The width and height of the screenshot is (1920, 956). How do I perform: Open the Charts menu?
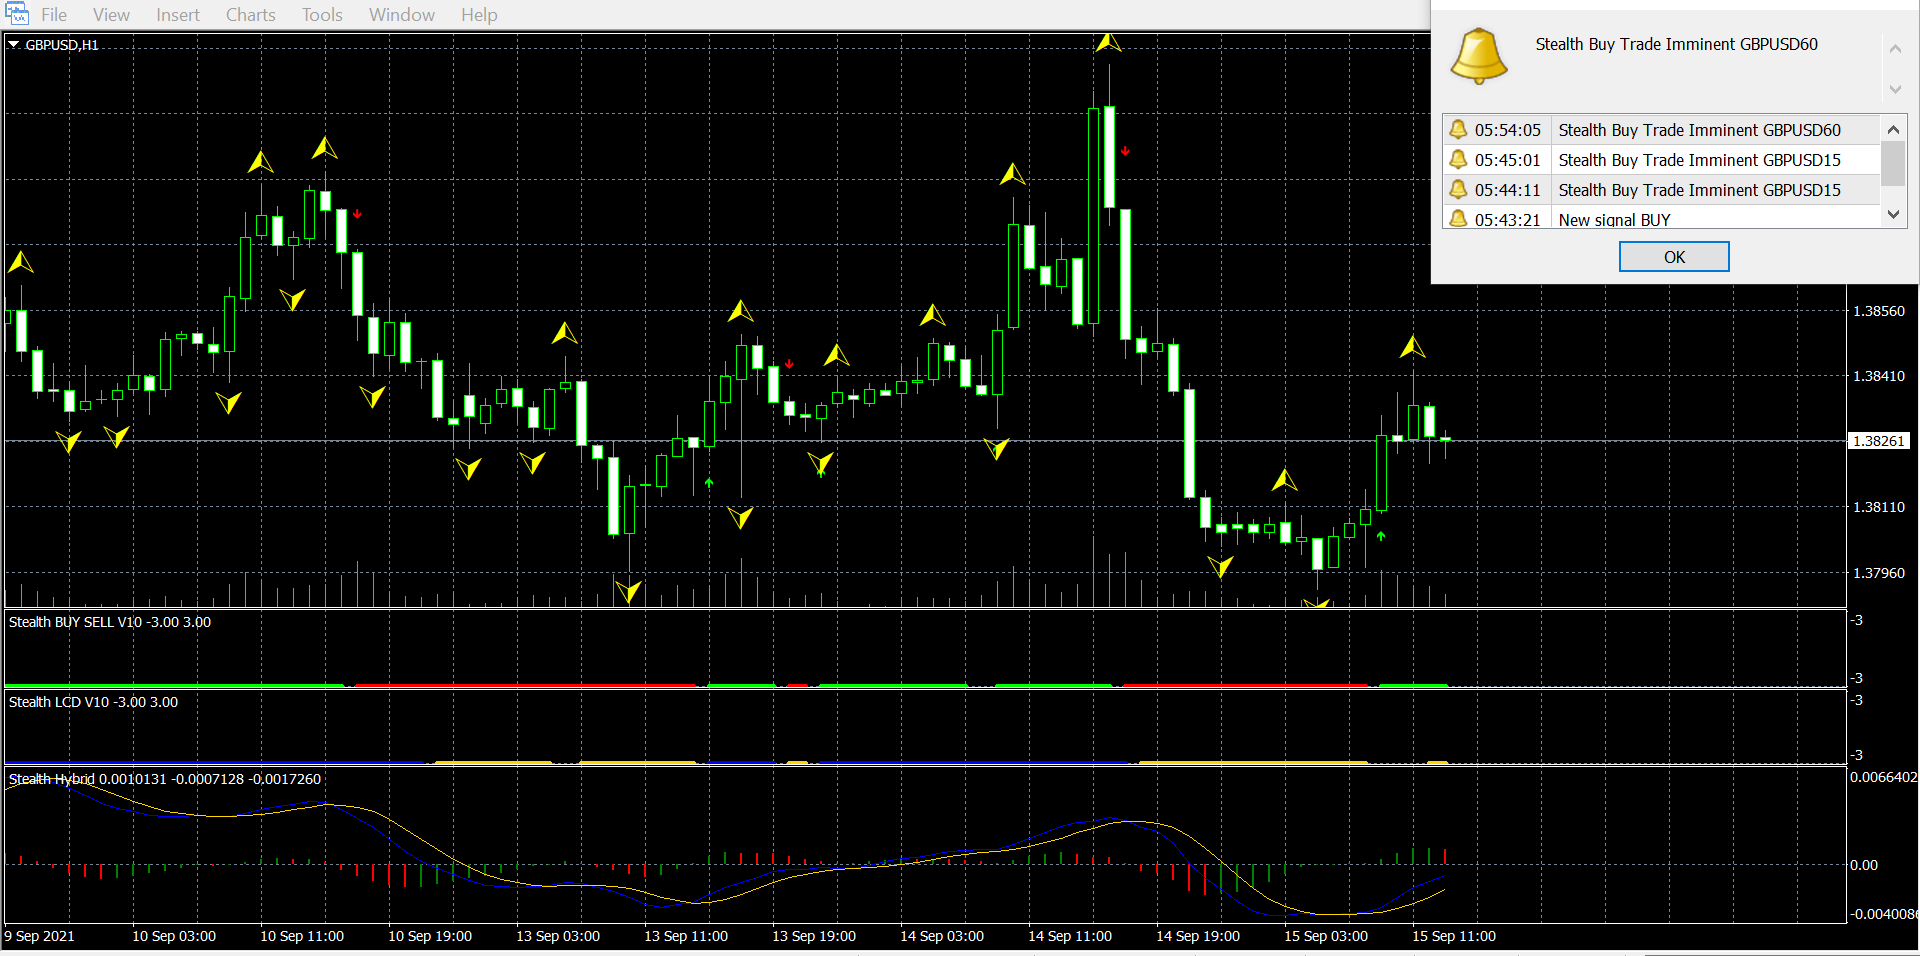coord(250,15)
